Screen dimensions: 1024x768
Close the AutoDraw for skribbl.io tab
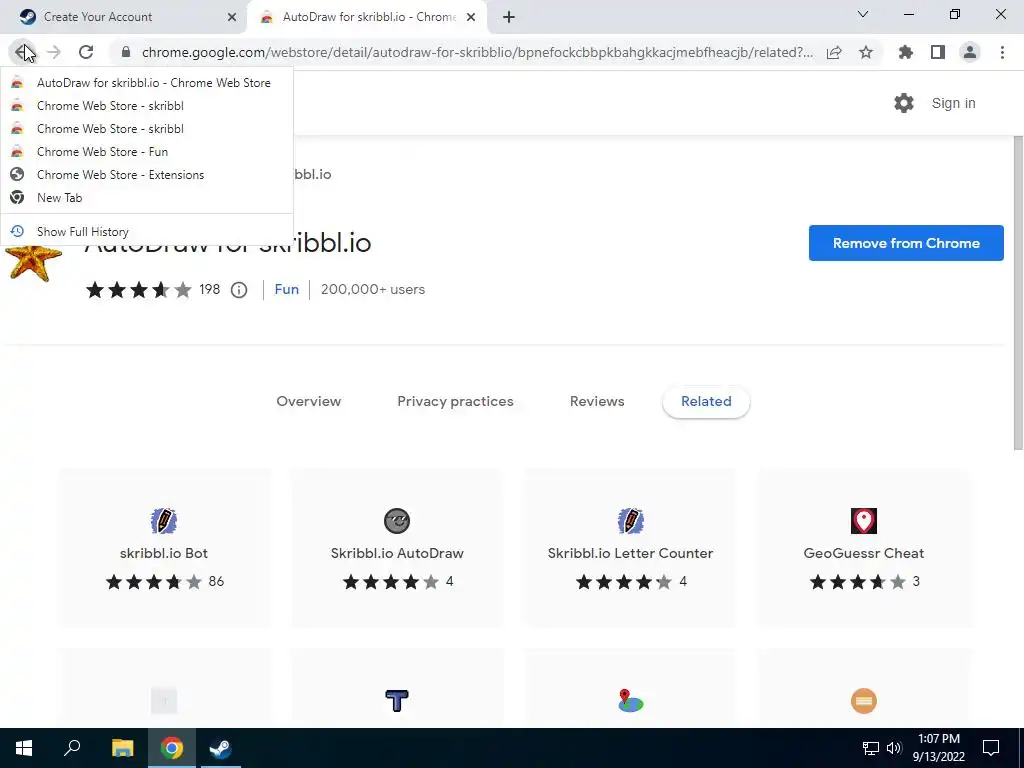pyautogui.click(x=471, y=18)
